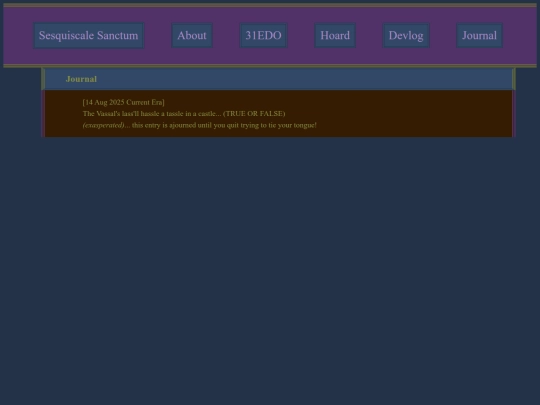Click the line starting 'The Vassal's lass'll hassle'
Image resolution: width=540 pixels, height=405 pixels.
tap(184, 114)
